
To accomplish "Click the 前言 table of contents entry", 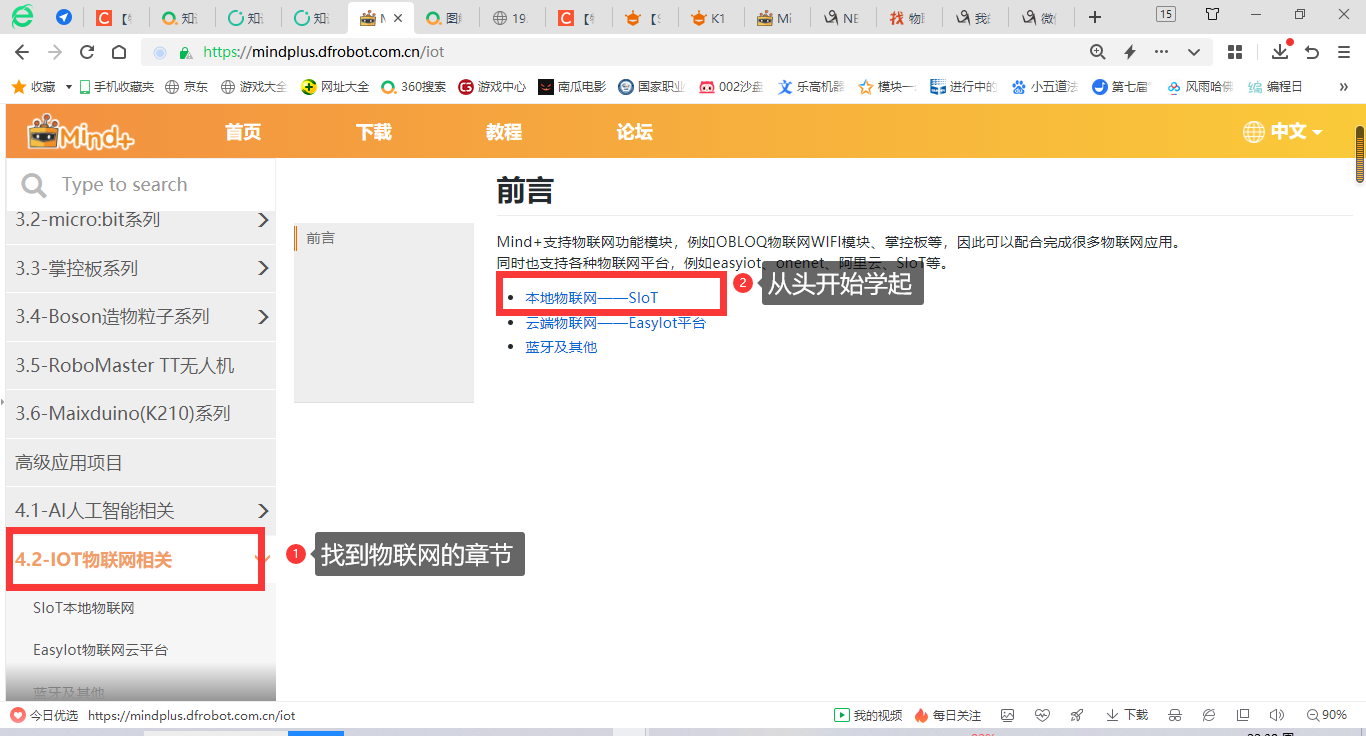I will pyautogui.click(x=321, y=238).
